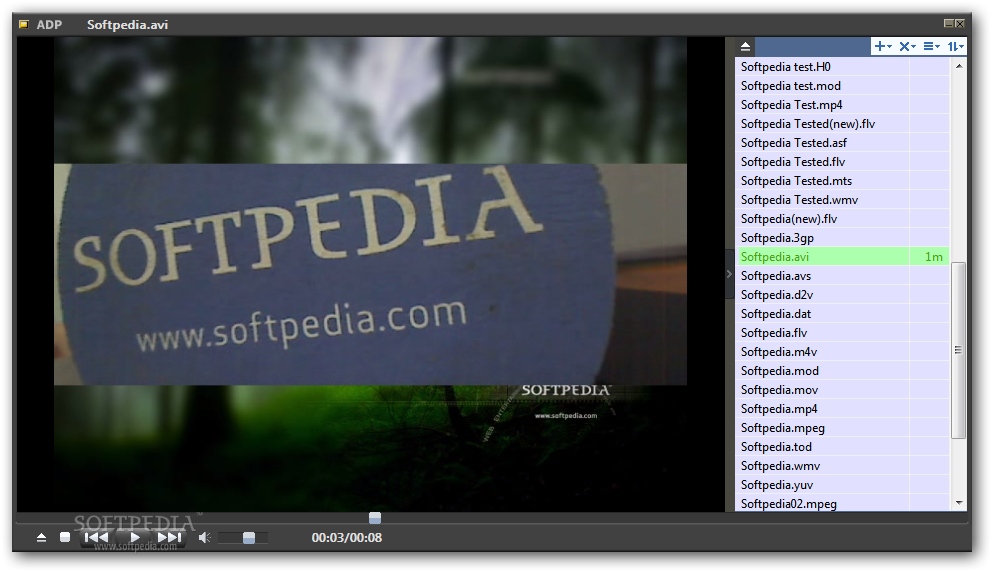Select Softpedia.mod in playlist
Image resolution: width=992 pixels, height=572 pixels.
coord(841,370)
